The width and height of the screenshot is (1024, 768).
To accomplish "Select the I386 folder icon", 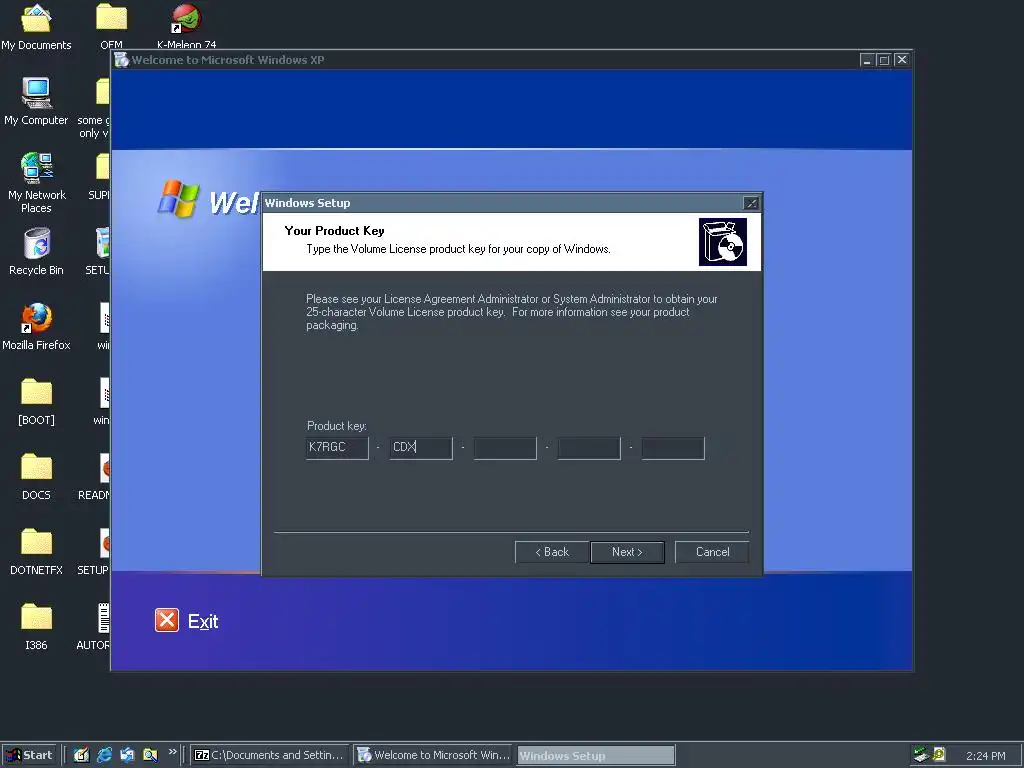I will tap(36, 627).
